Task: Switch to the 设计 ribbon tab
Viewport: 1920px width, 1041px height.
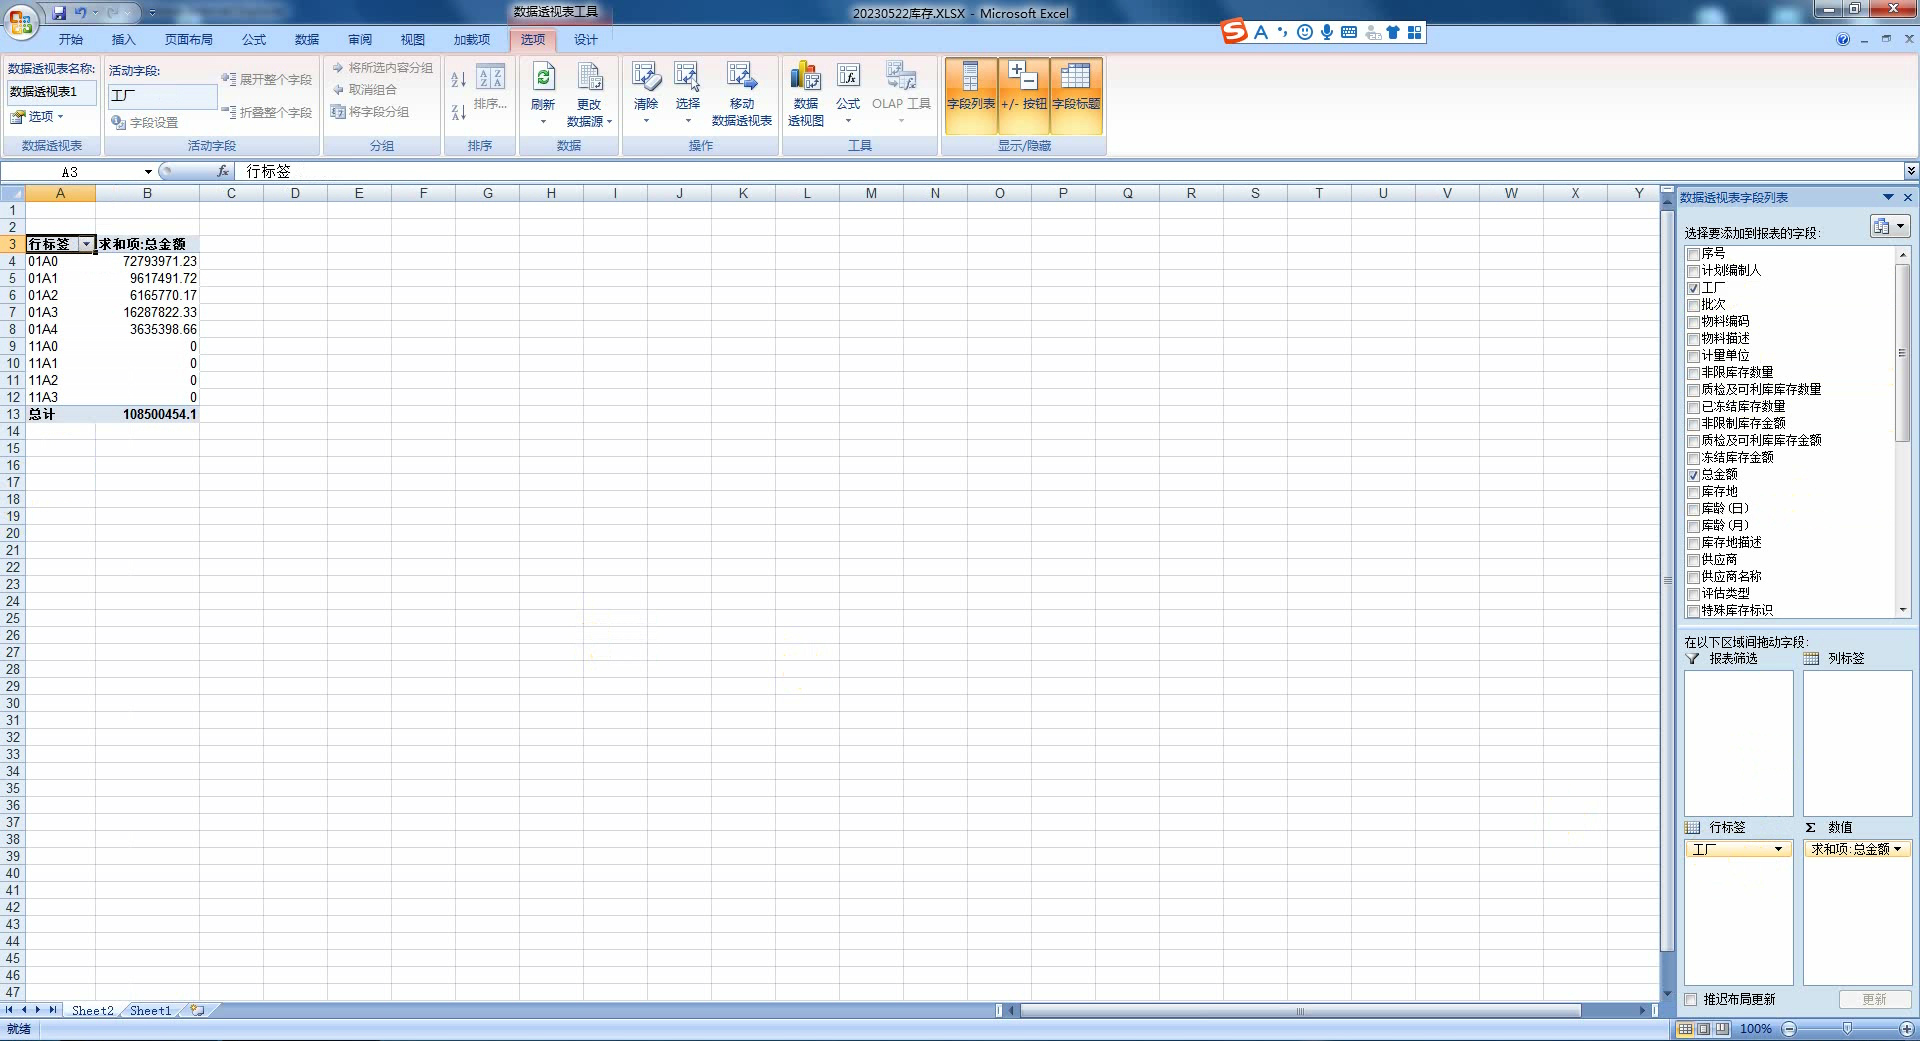Action: coord(585,40)
